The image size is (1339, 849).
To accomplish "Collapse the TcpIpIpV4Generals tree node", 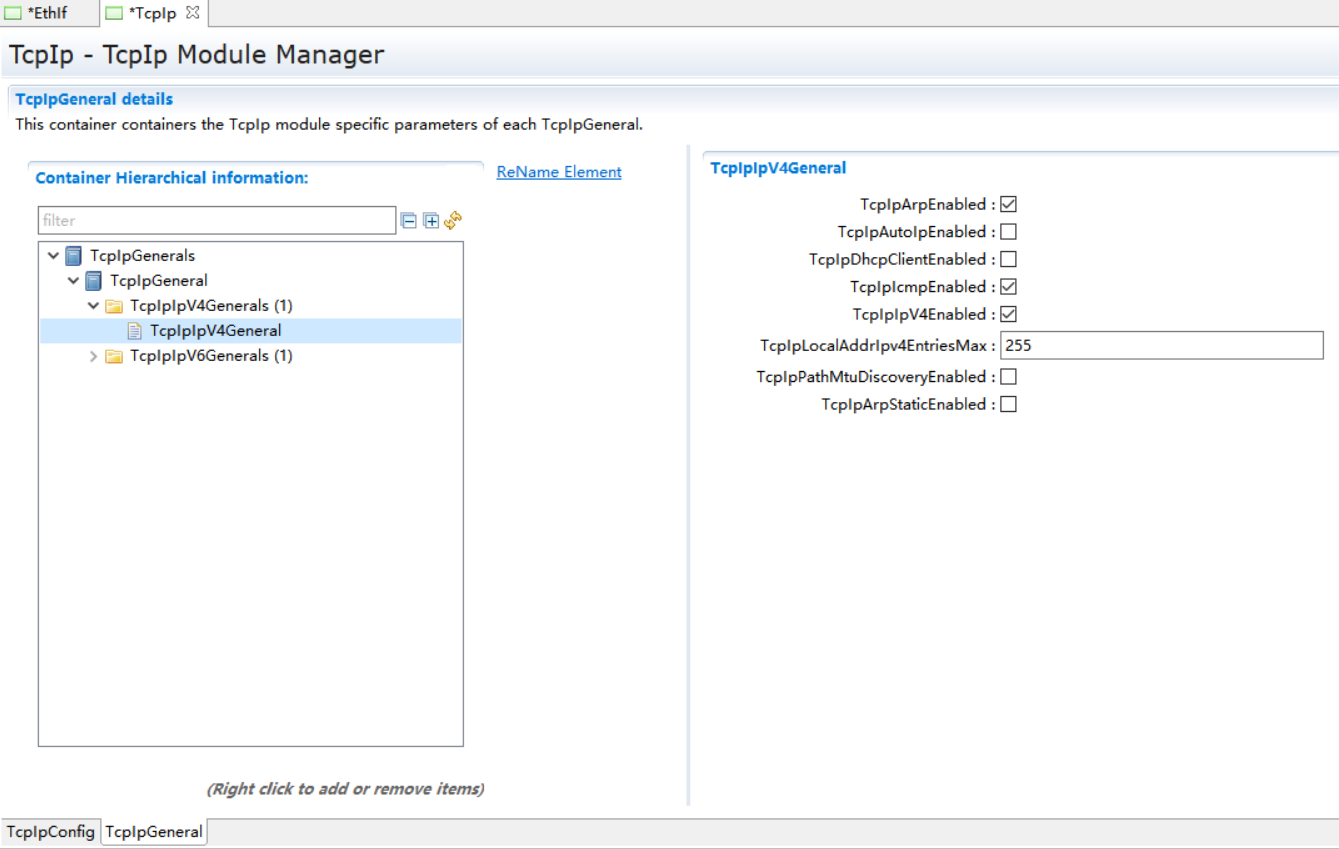I will pyautogui.click(x=93, y=306).
